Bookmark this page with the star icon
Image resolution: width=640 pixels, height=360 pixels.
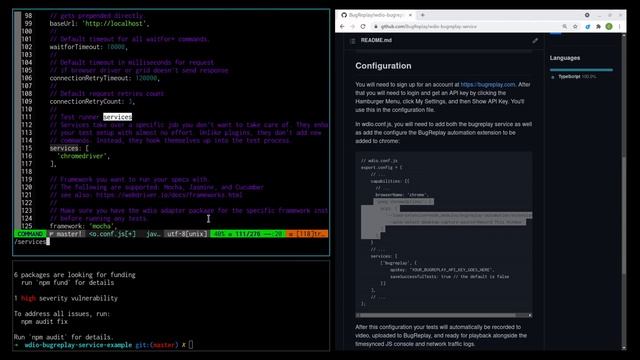tap(575, 27)
